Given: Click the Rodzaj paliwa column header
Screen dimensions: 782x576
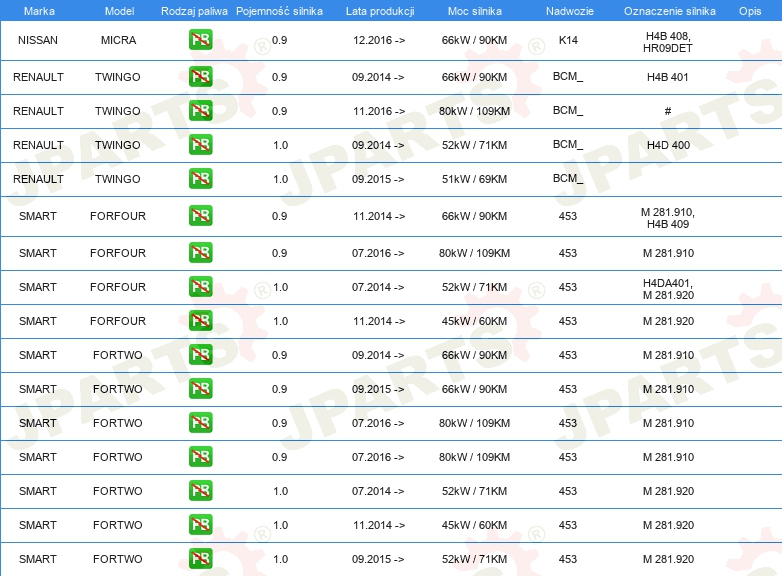Looking at the screenshot, I should 194,10.
